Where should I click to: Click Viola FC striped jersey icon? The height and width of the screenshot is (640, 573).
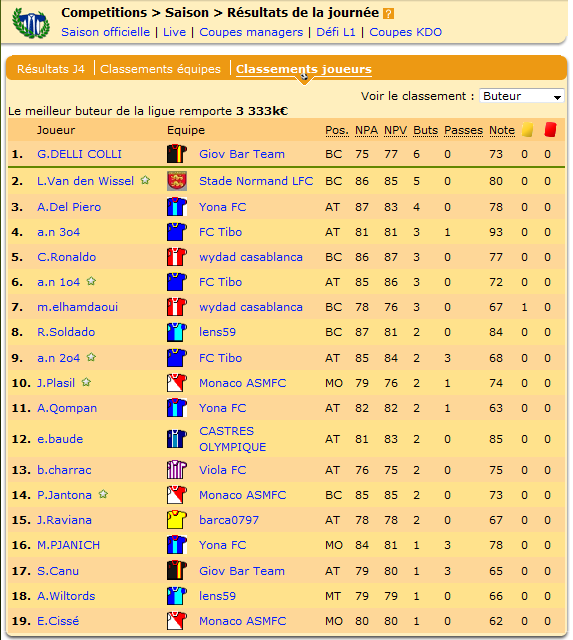pyautogui.click(x=177, y=470)
